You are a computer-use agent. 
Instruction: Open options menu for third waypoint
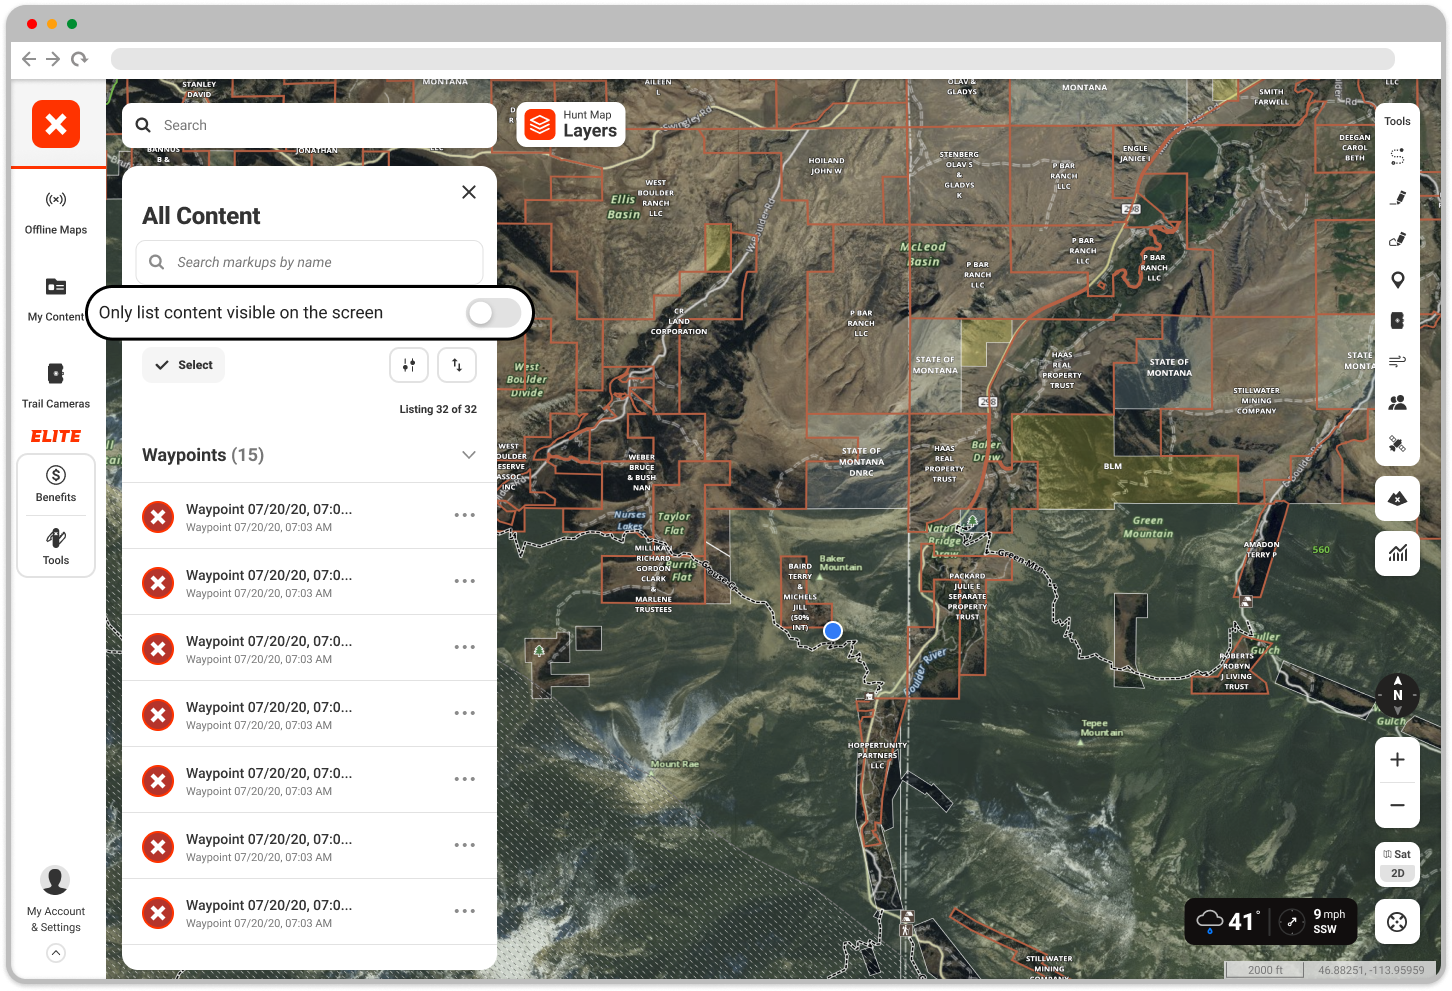pos(465,647)
